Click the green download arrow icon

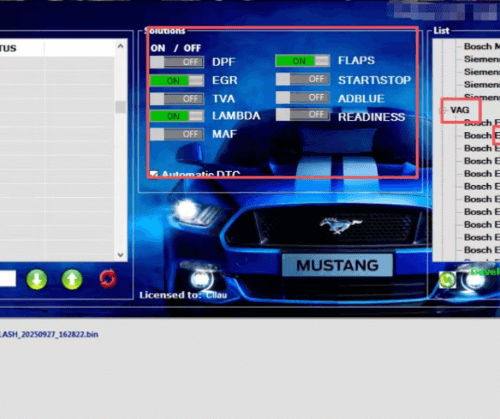tap(37, 279)
